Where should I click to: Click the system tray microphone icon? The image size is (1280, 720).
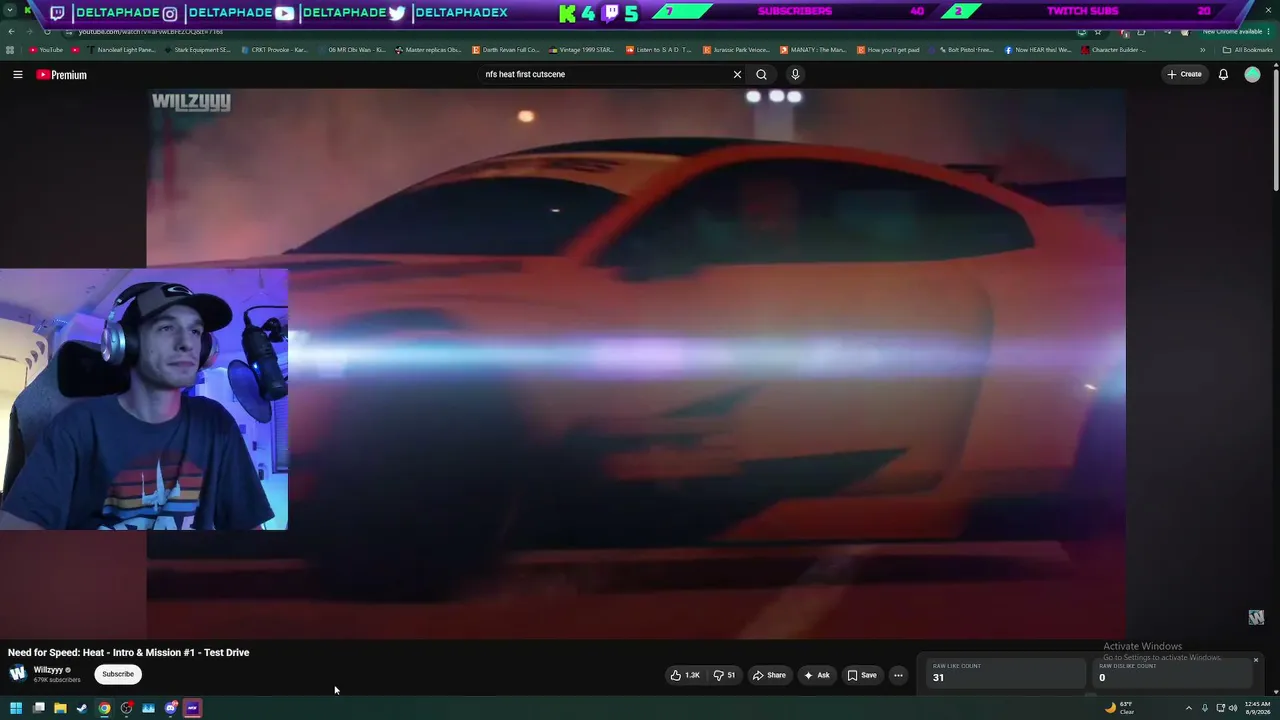(1205, 708)
